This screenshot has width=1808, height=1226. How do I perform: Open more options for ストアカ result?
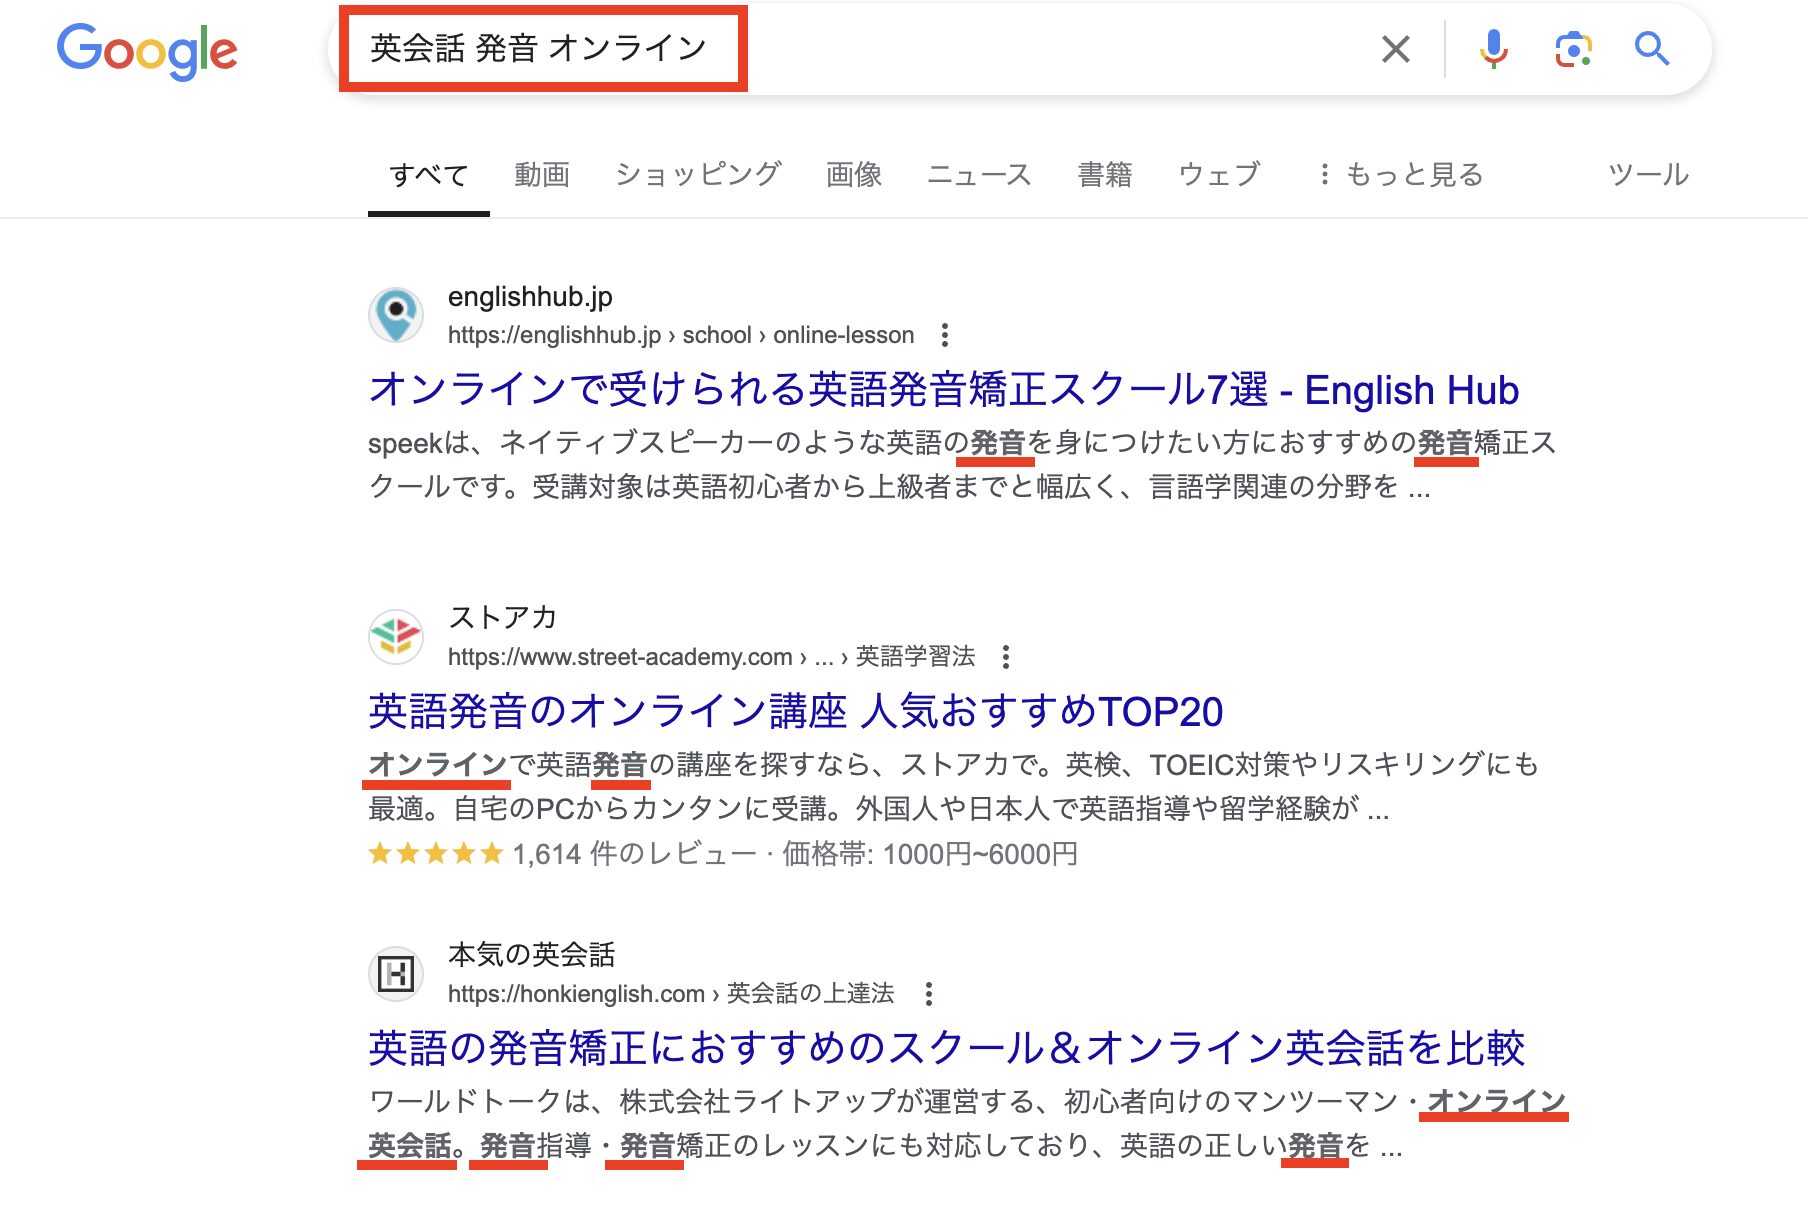(x=1006, y=657)
